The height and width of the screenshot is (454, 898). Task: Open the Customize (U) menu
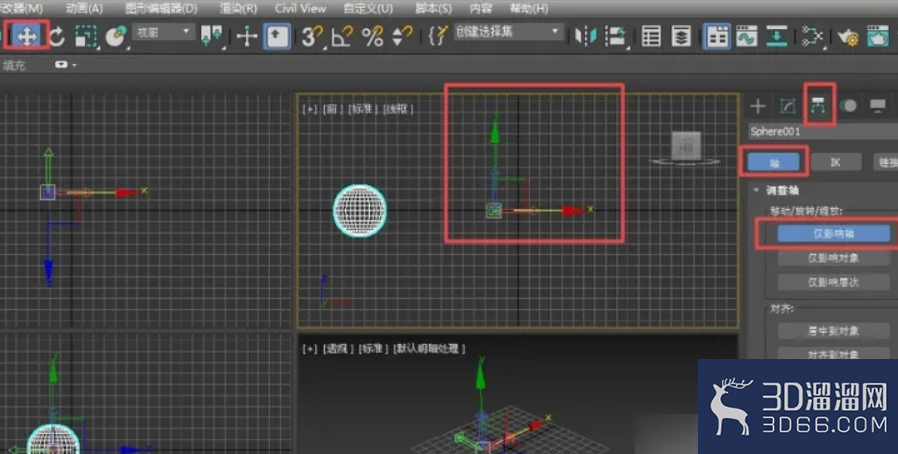(x=368, y=9)
